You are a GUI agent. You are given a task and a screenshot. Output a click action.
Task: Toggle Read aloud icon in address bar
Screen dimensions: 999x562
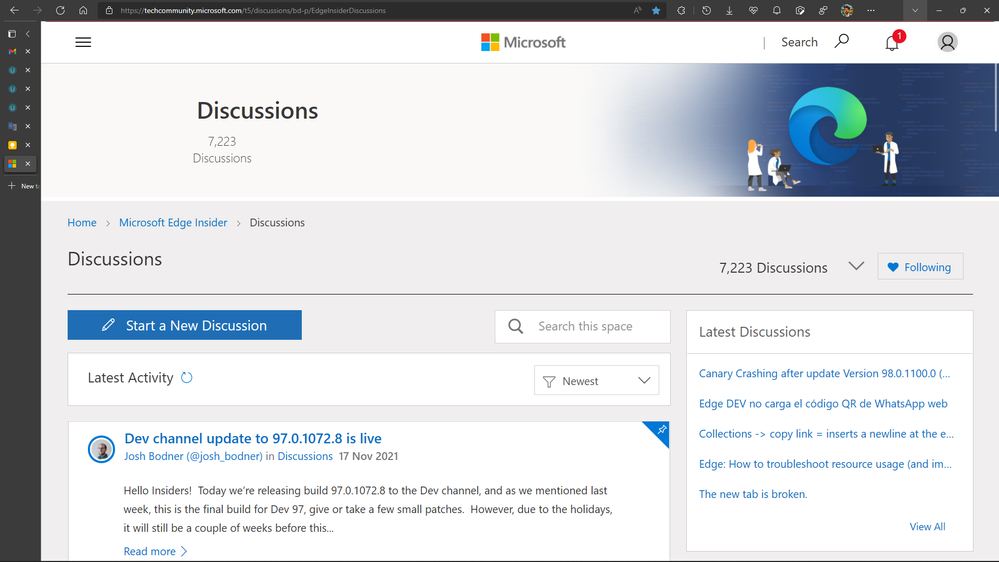(637, 10)
